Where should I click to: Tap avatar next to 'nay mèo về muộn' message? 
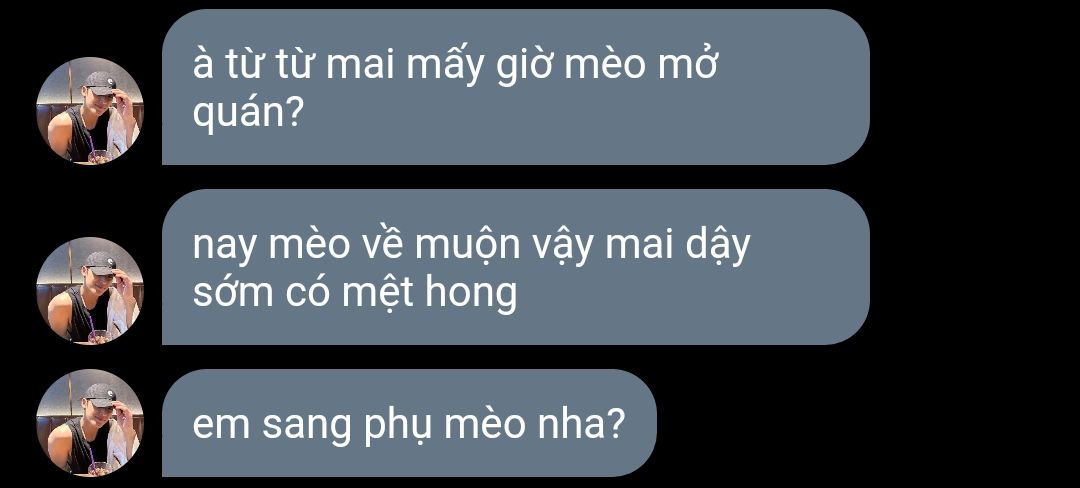click(90, 290)
